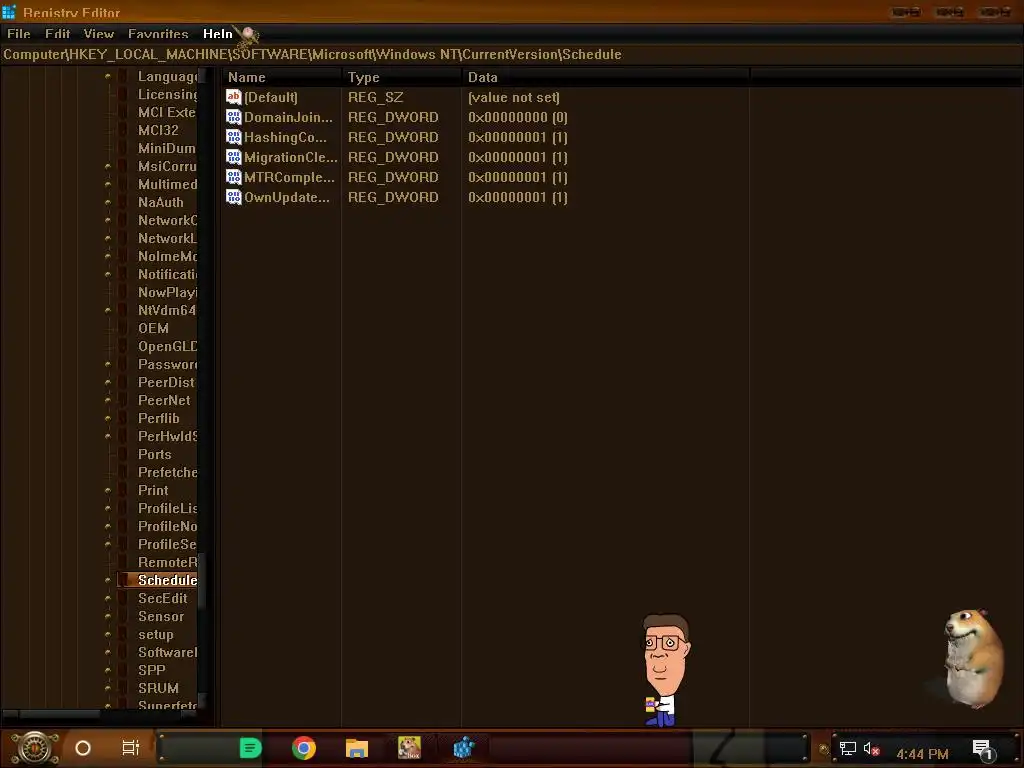The width and height of the screenshot is (1024, 768).
Task: Open File Explorer from the taskbar
Action: (x=357, y=748)
